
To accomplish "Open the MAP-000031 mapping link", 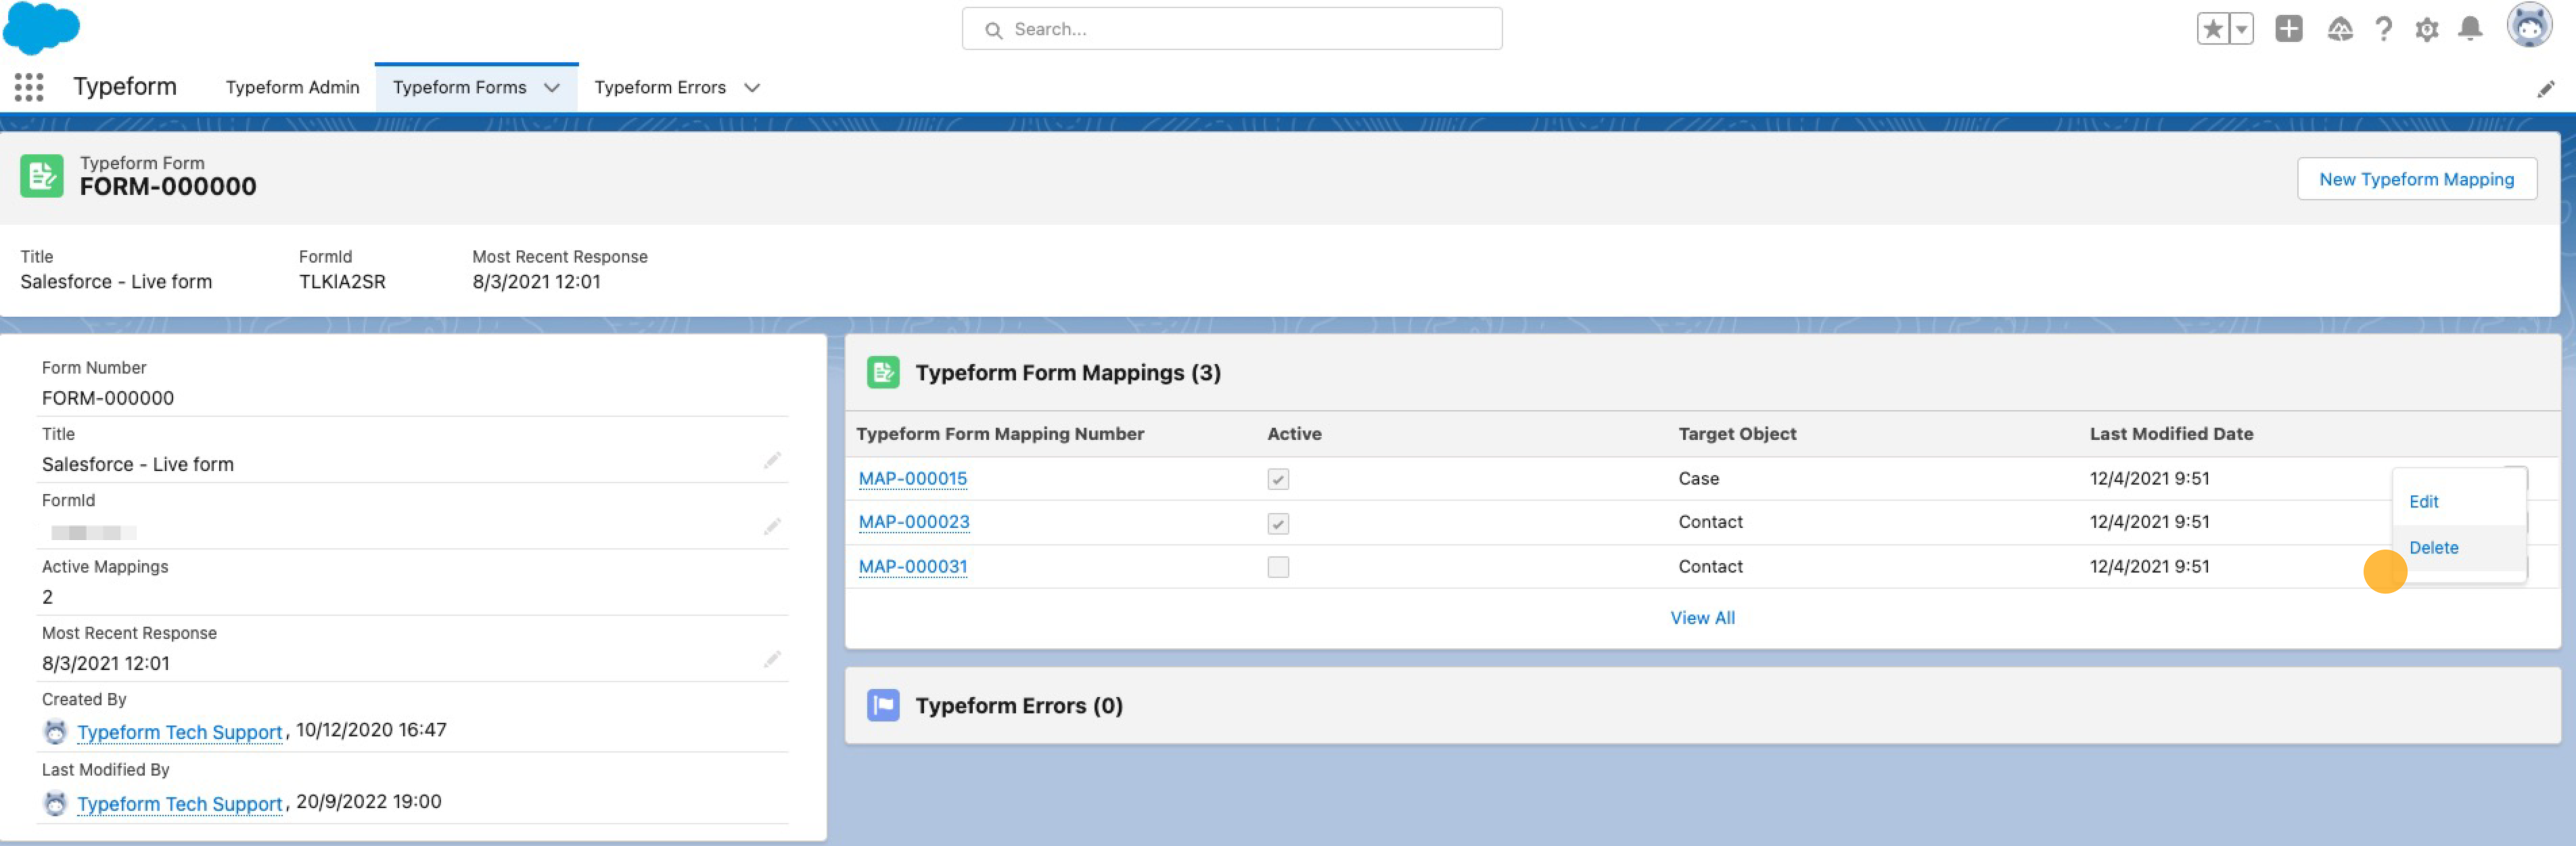I will click(913, 566).
